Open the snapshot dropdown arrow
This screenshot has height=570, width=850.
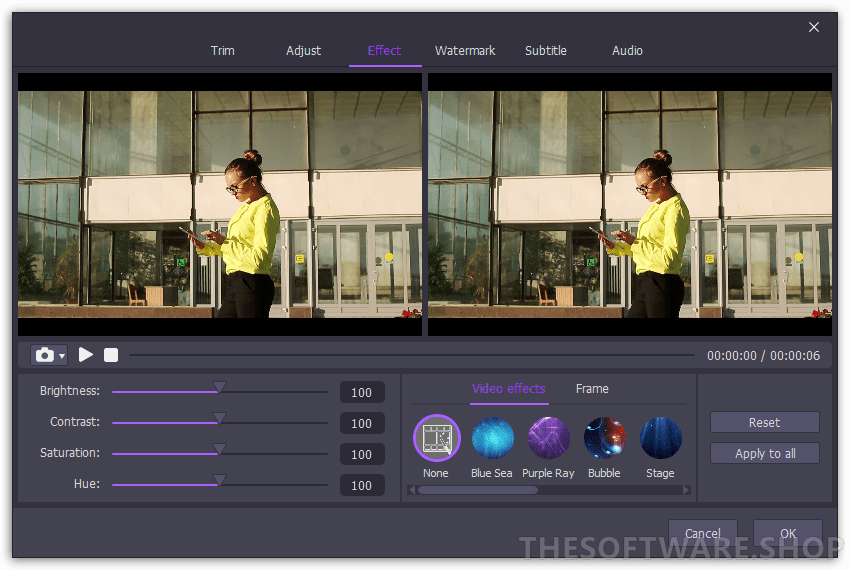click(62, 356)
